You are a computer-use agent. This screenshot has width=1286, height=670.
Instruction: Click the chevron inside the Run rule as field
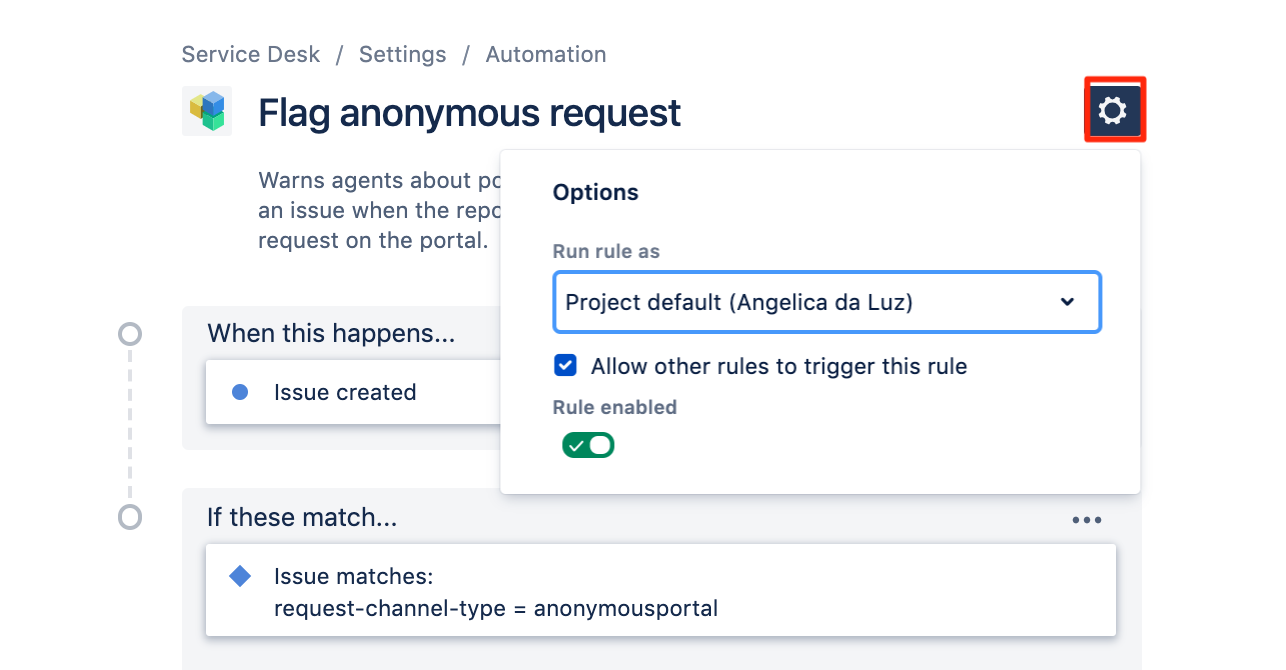[1067, 302]
